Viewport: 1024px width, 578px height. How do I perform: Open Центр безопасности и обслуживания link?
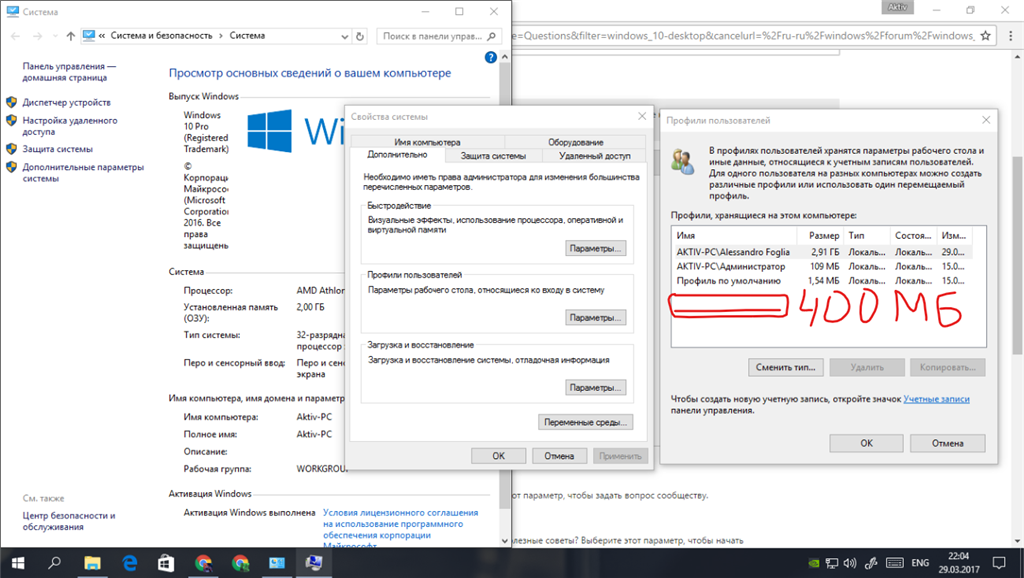[x=69, y=521]
